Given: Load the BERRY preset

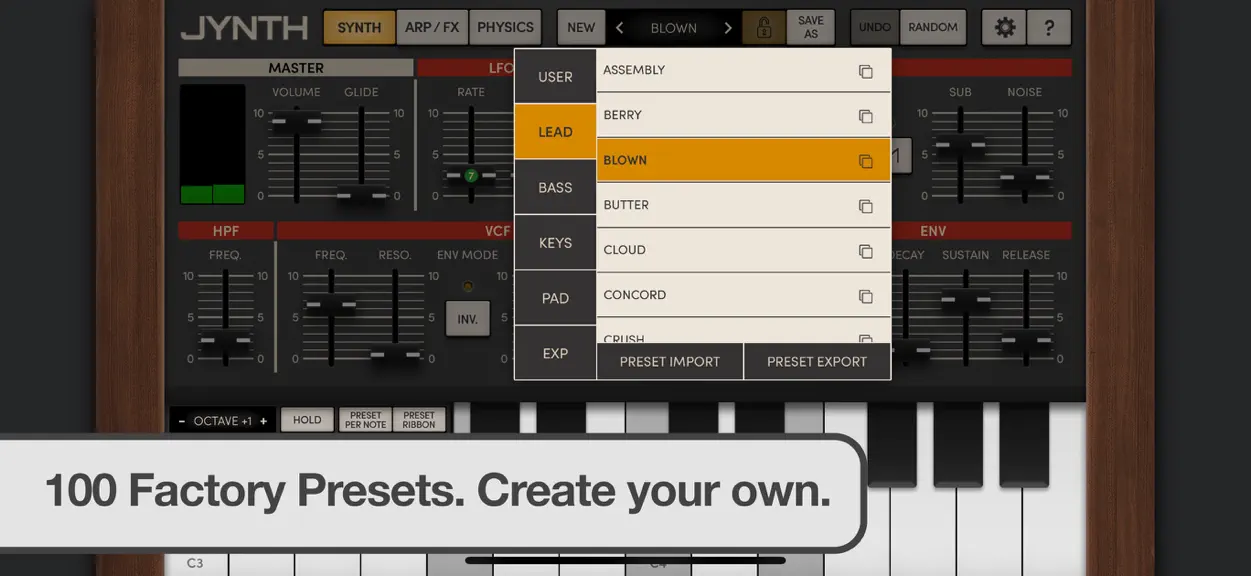Looking at the screenshot, I should (x=743, y=115).
